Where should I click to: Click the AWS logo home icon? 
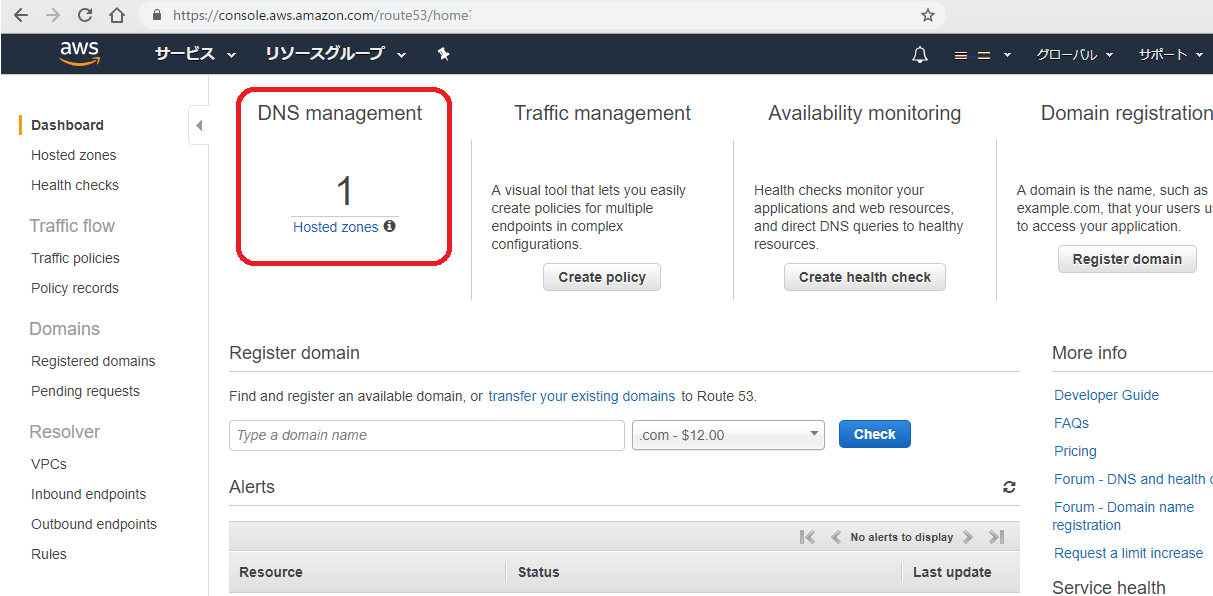pyautogui.click(x=79, y=54)
